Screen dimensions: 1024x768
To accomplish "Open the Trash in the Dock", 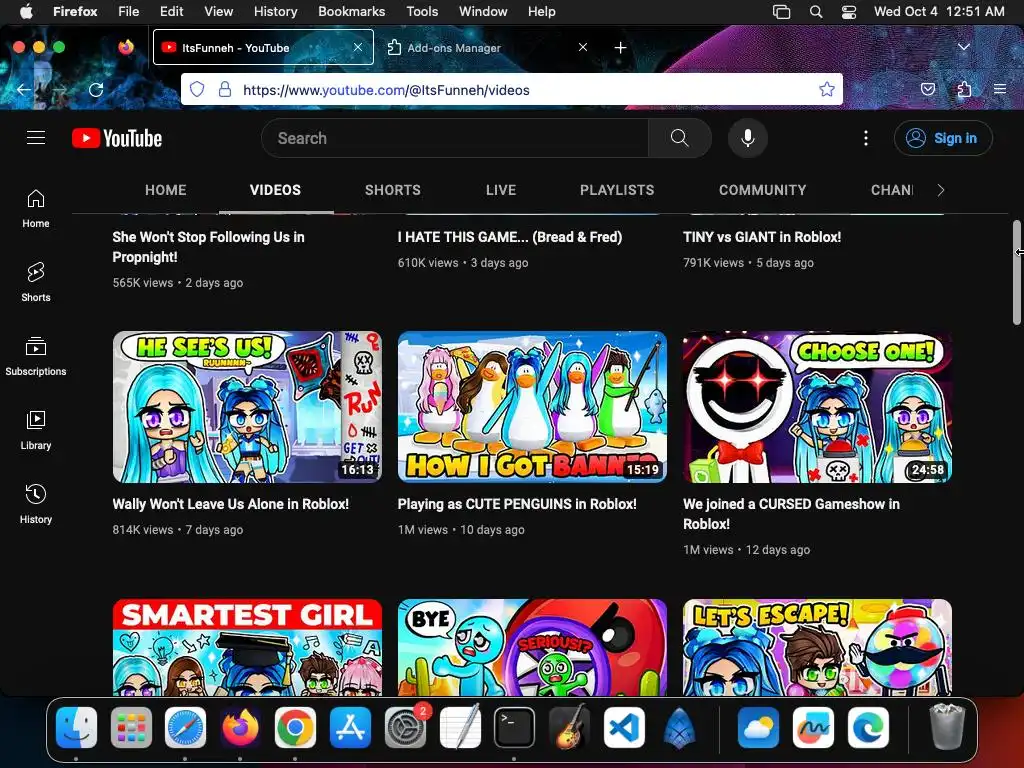I will [x=946, y=728].
